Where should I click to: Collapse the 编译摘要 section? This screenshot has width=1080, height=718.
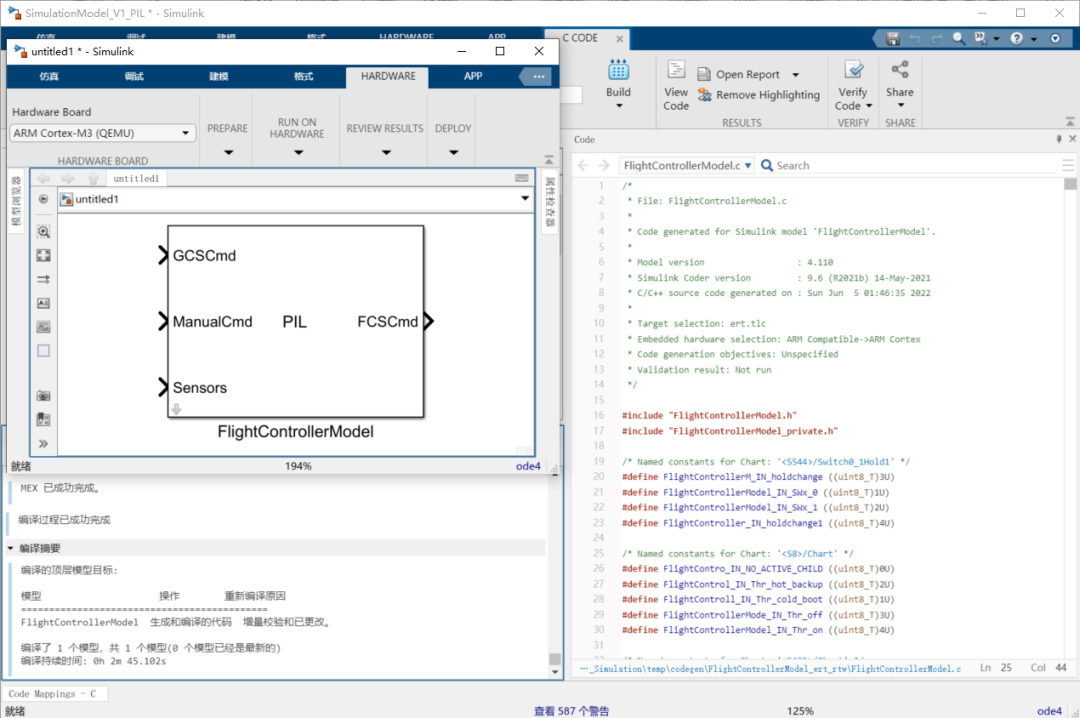pos(10,548)
